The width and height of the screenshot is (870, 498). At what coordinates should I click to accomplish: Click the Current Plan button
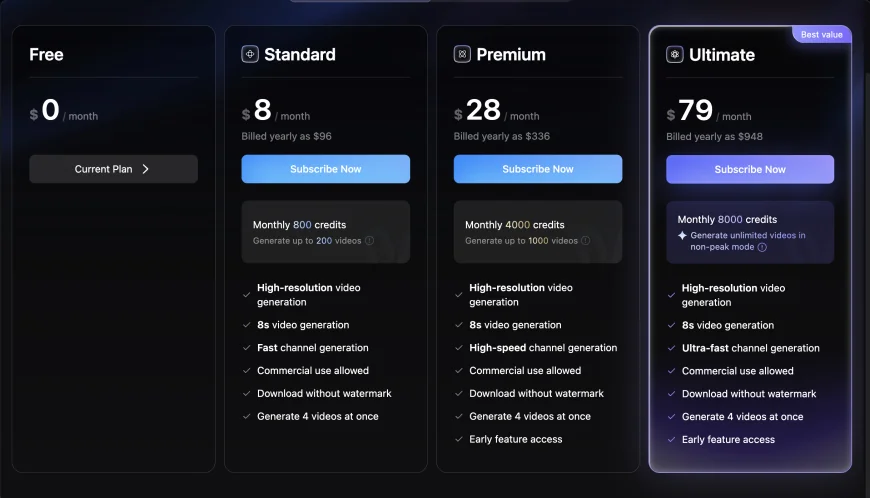113,169
